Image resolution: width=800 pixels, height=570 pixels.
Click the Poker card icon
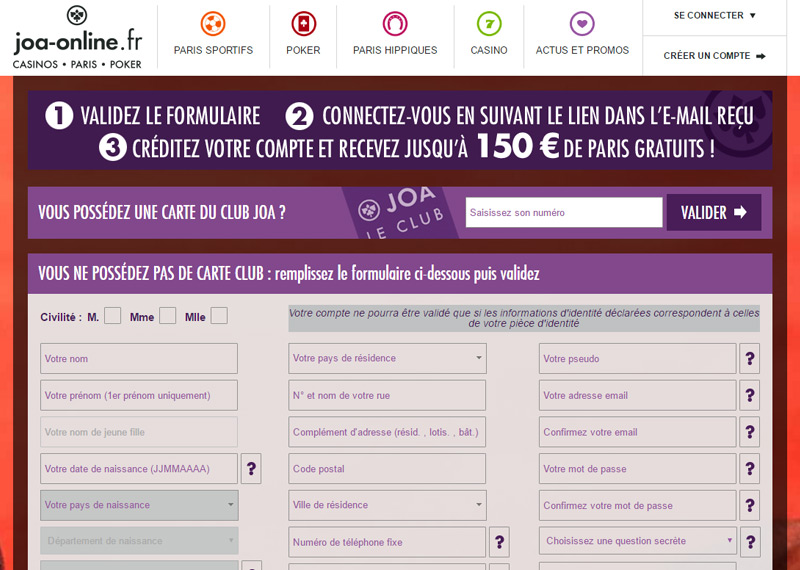[x=304, y=23]
